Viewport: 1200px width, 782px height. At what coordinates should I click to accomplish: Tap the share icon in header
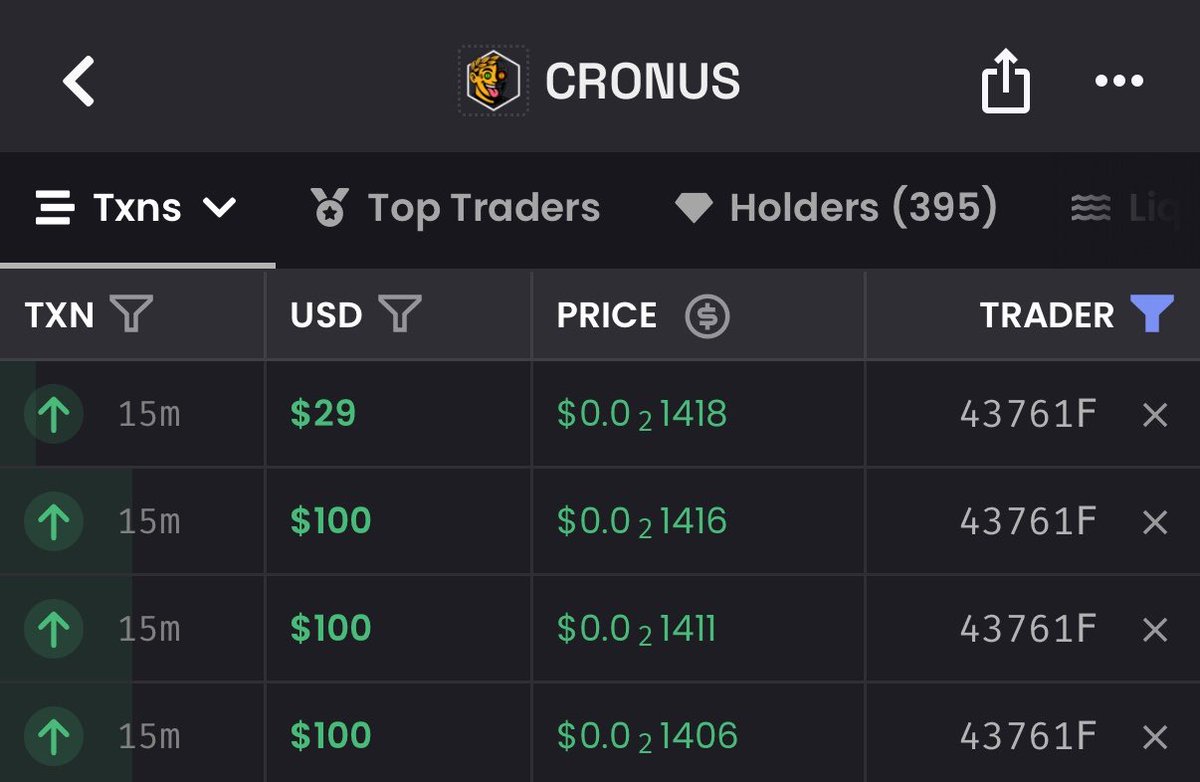coord(1005,81)
